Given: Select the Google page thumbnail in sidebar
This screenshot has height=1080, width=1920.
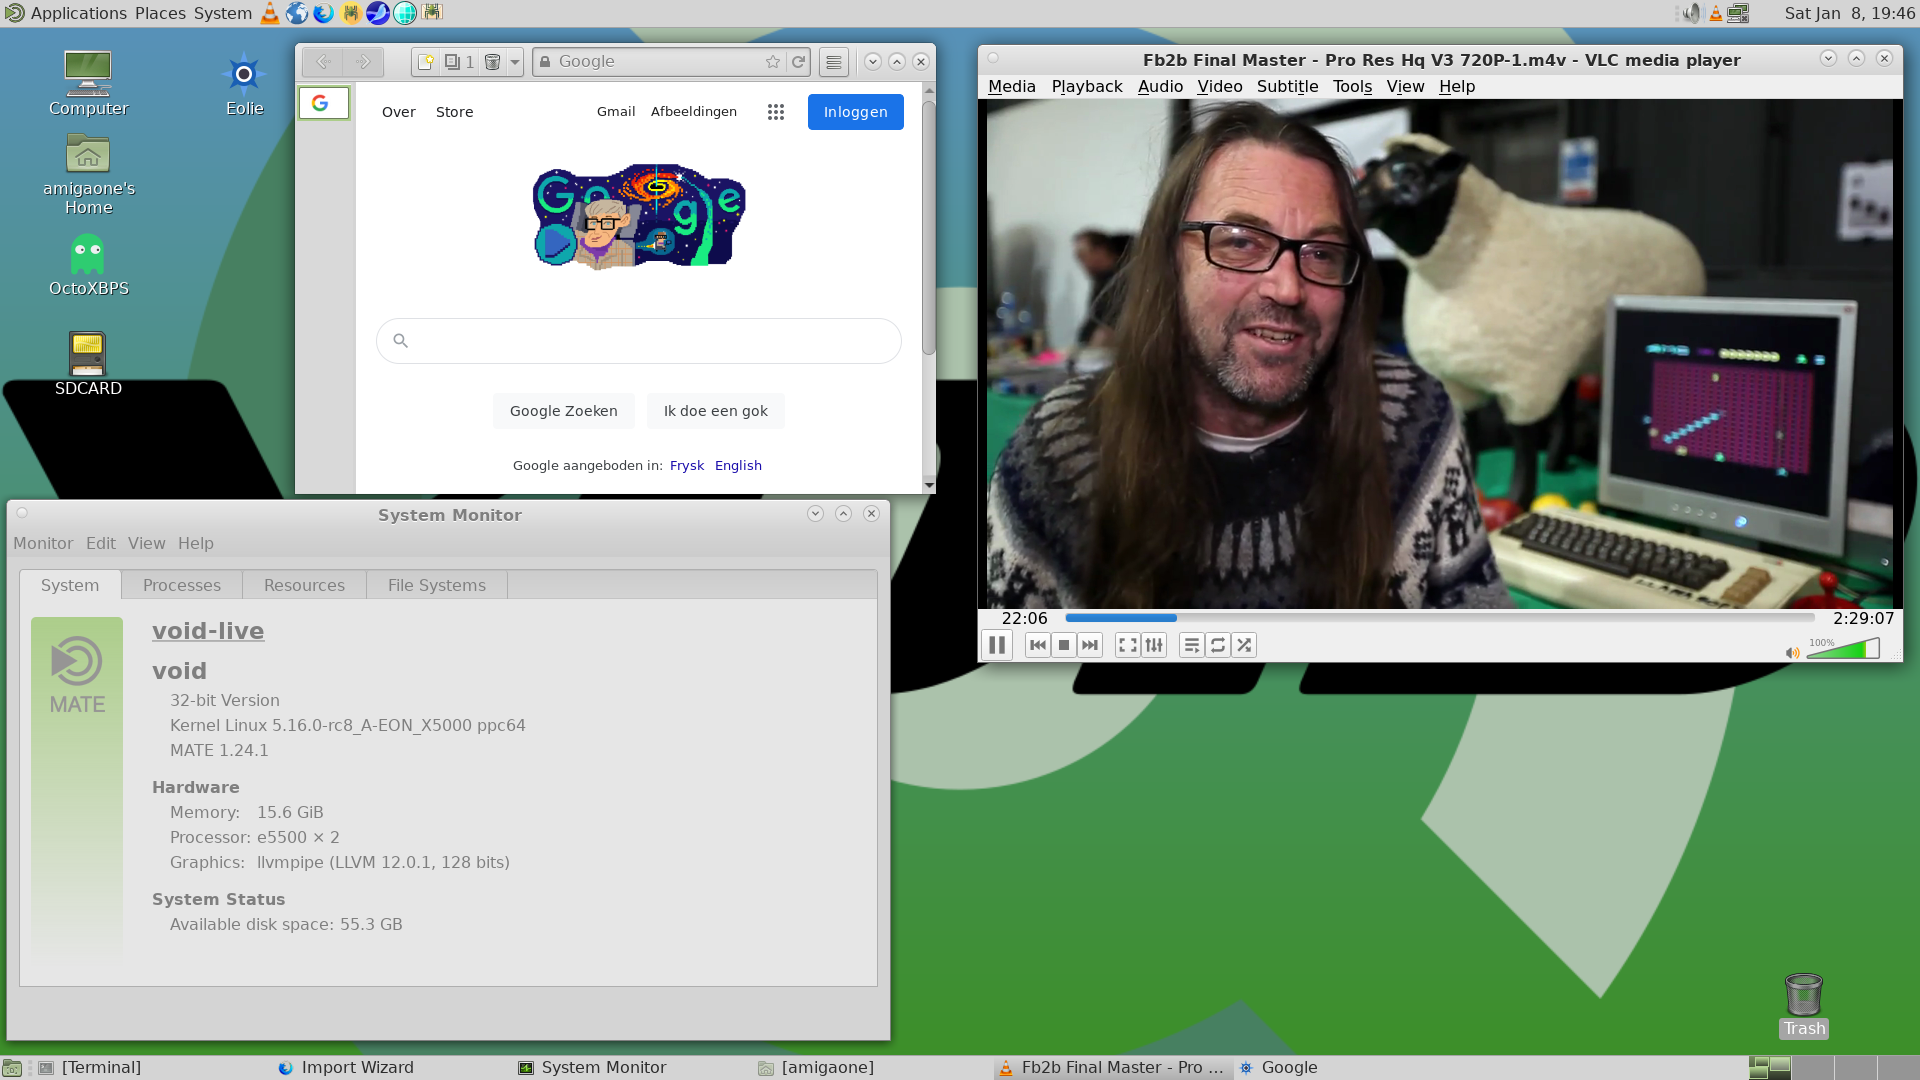Looking at the screenshot, I should (x=324, y=103).
